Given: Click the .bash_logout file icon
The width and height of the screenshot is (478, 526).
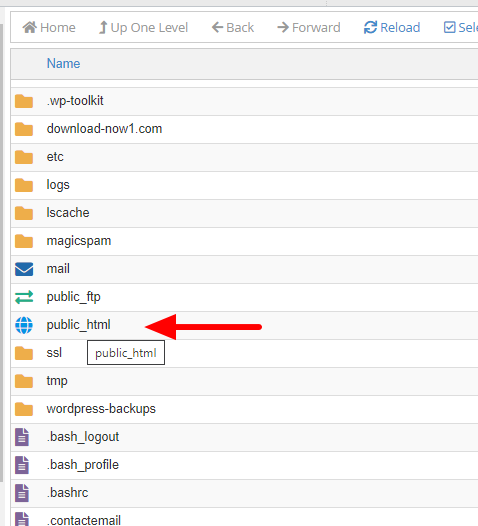Looking at the screenshot, I should point(22,437).
